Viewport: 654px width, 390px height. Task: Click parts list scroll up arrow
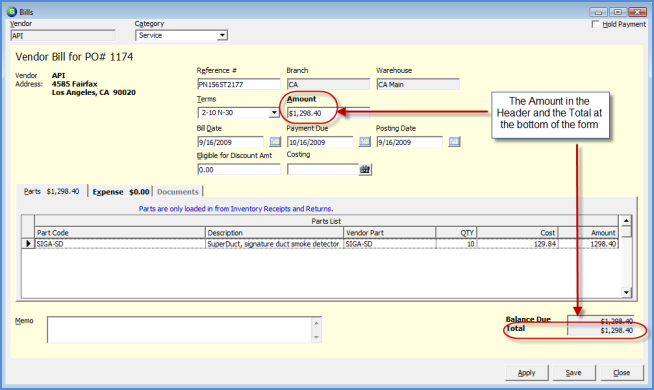(626, 221)
